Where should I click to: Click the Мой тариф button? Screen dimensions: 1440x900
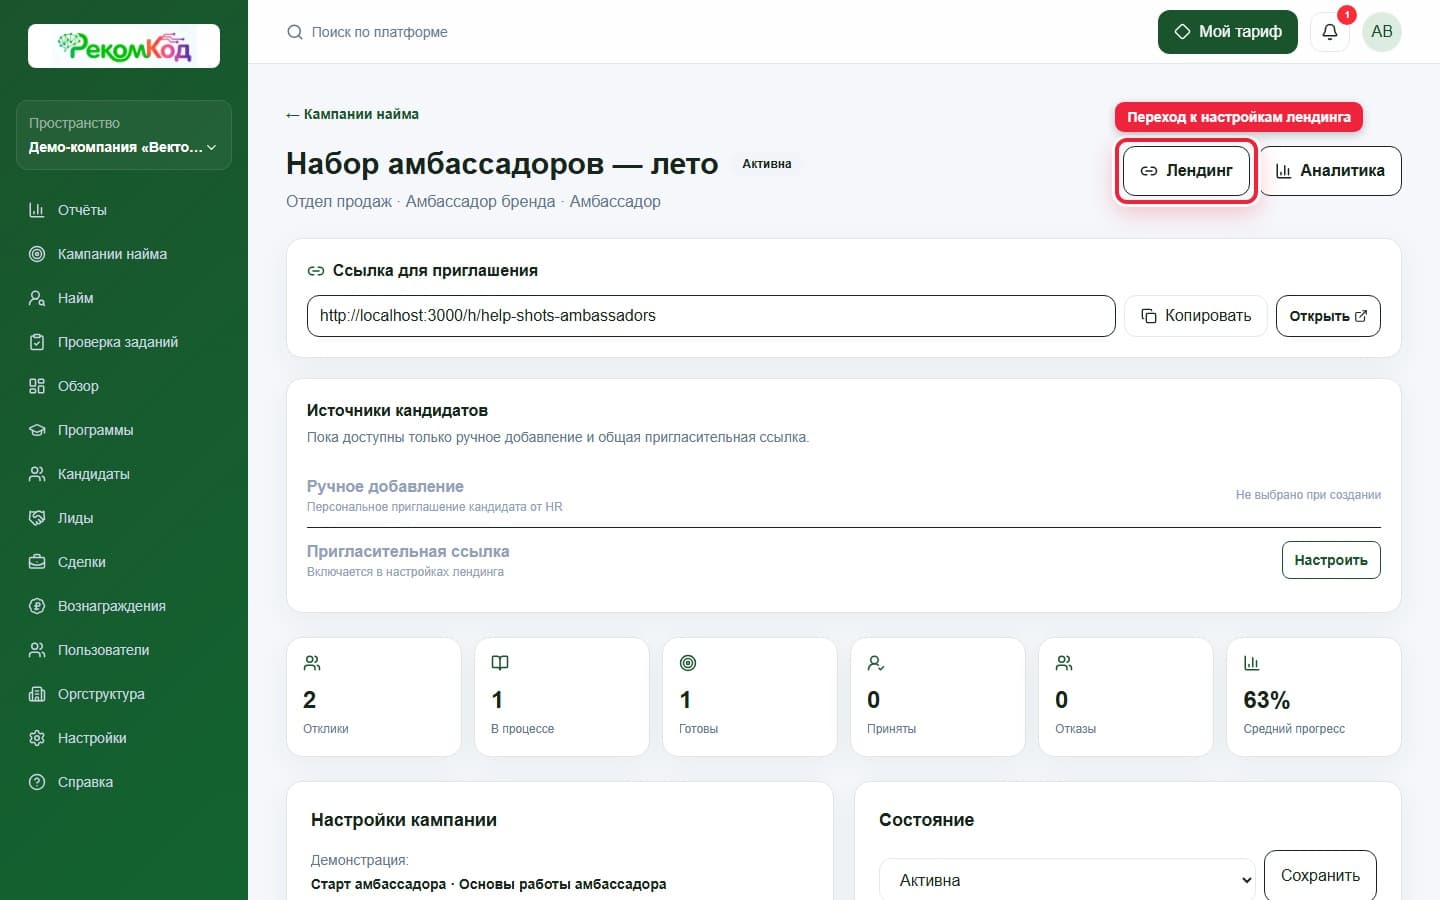point(1228,32)
